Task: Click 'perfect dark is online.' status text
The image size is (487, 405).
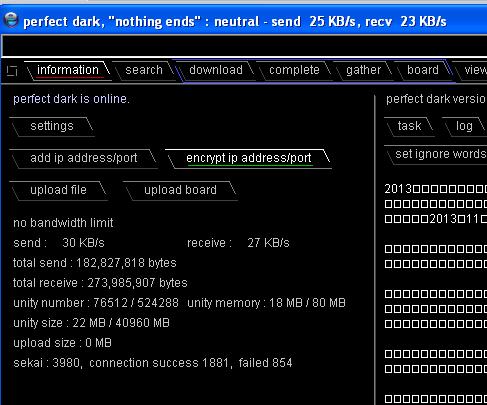Action: coord(71,99)
